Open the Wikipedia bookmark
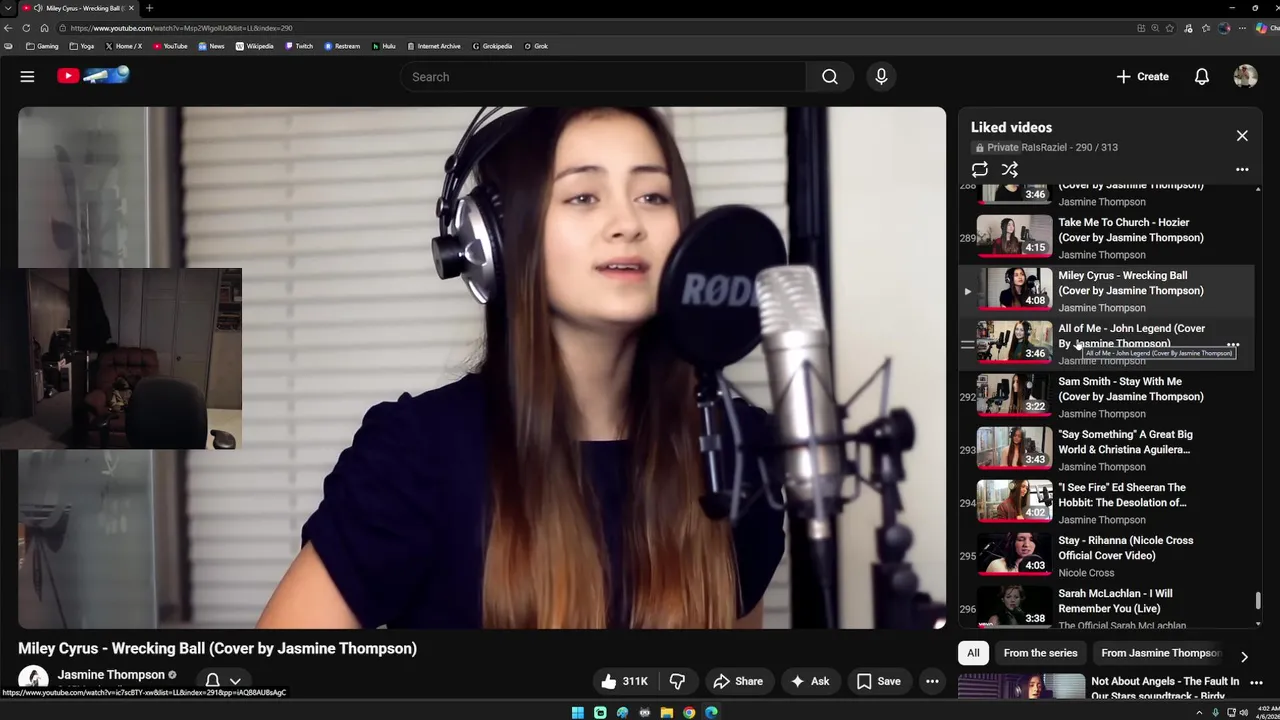The image size is (1280, 720). pyautogui.click(x=255, y=46)
